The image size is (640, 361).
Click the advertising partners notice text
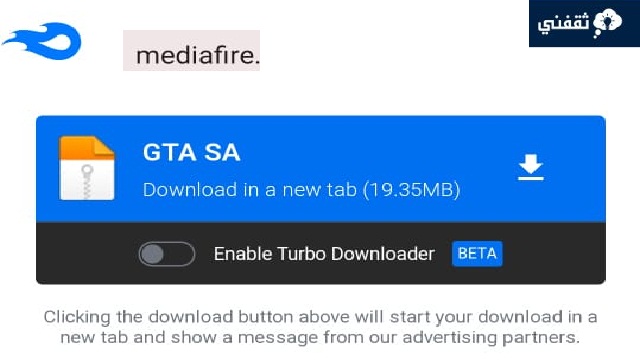(x=320, y=327)
